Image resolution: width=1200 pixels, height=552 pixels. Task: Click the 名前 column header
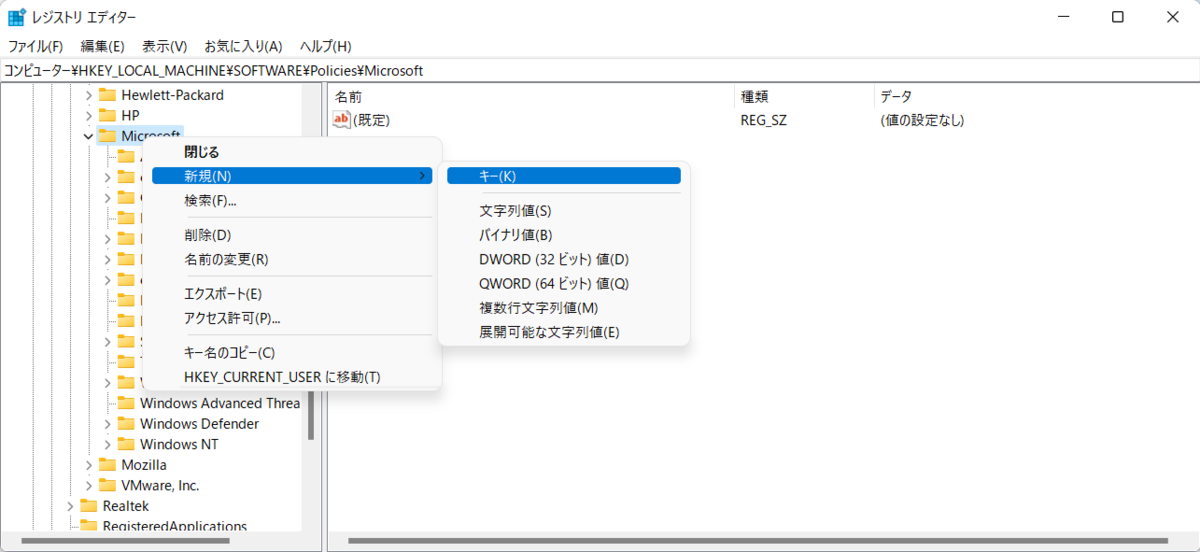point(532,96)
